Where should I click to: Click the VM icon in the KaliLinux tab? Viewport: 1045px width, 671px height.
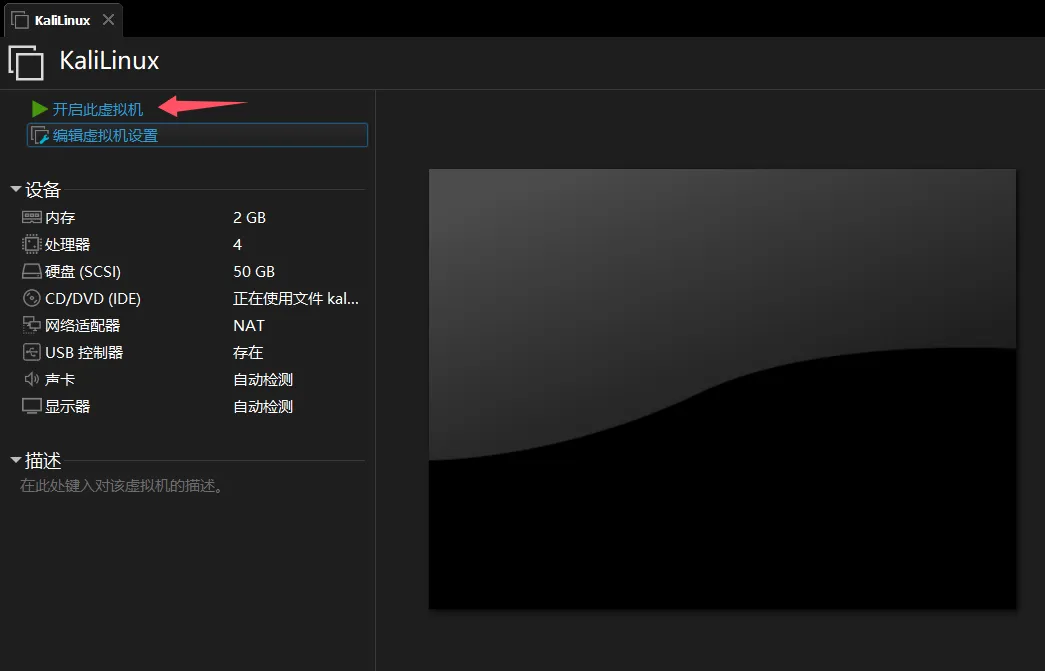point(20,20)
